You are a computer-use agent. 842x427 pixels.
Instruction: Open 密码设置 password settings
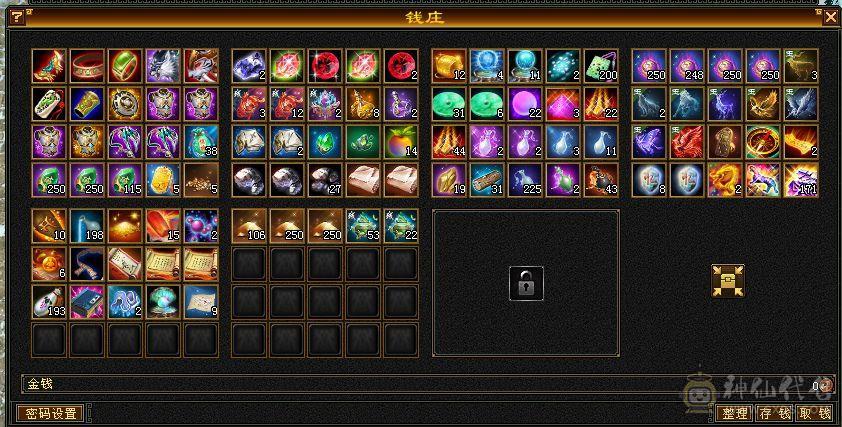point(50,413)
